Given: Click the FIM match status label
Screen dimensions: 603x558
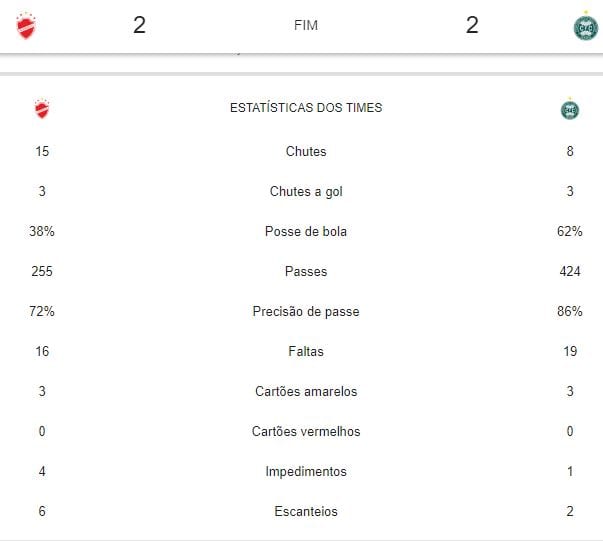Looking at the screenshot, I should pos(306,26).
